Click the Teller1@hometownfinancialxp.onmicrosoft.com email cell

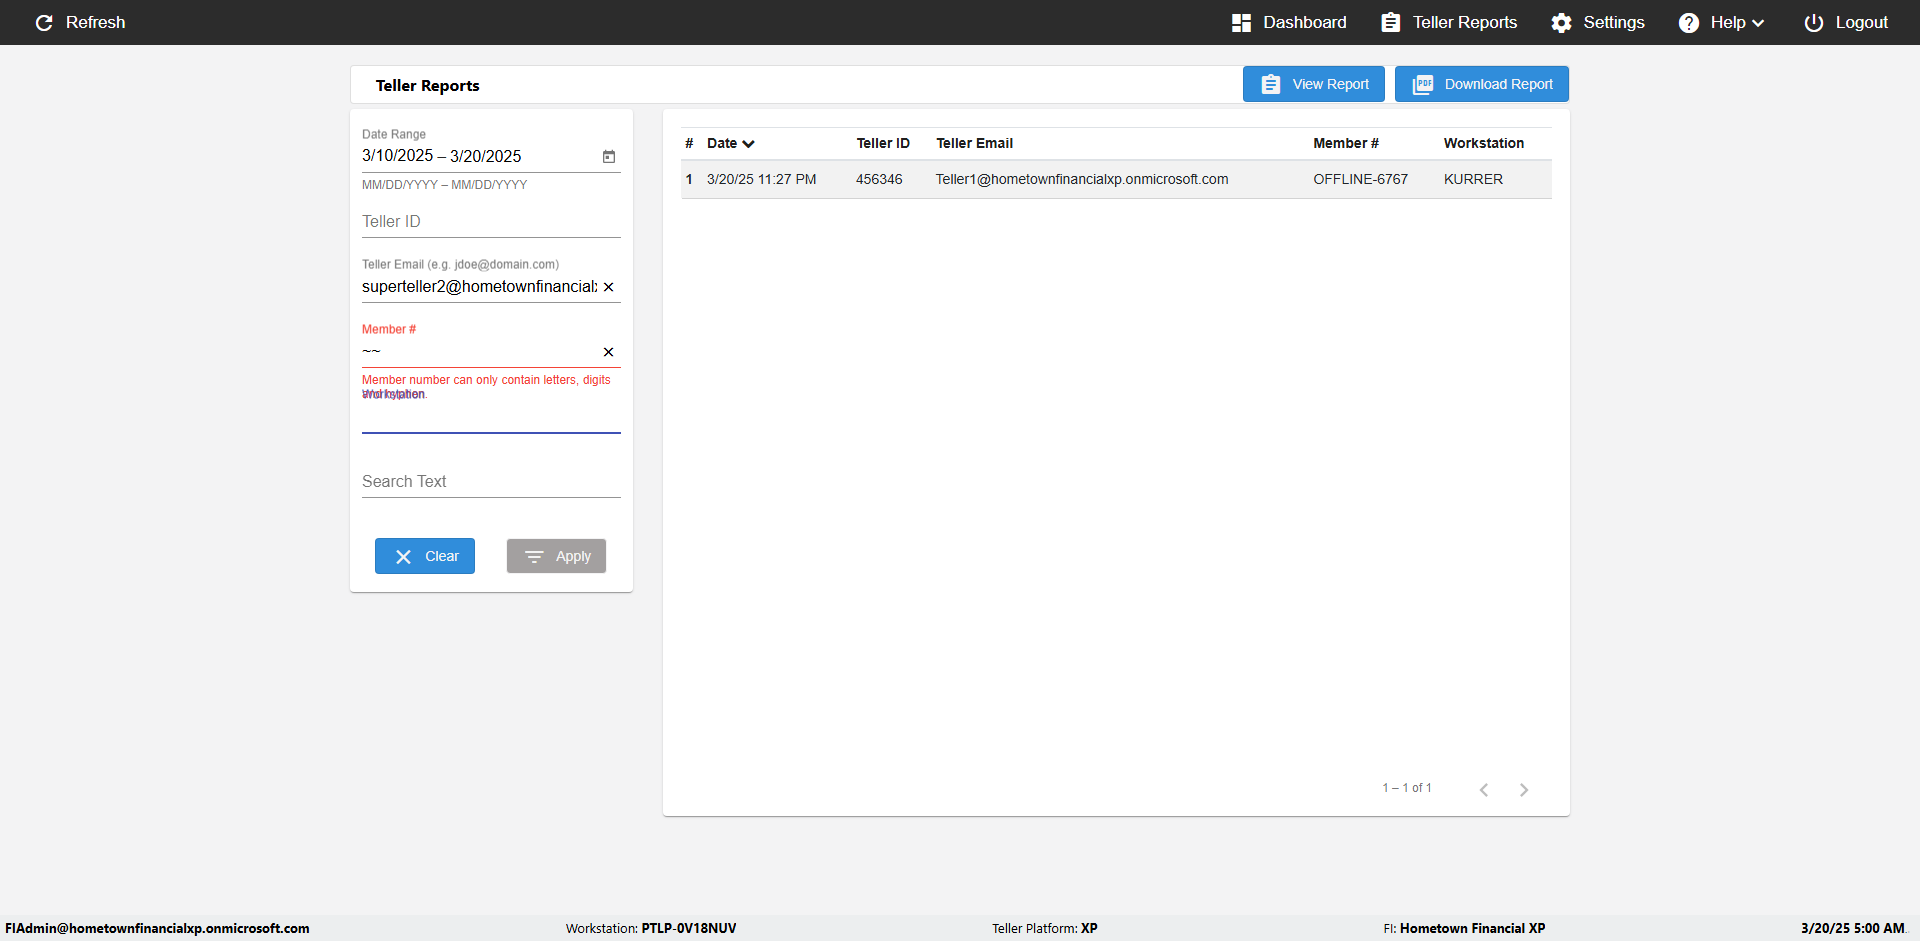tap(1082, 180)
